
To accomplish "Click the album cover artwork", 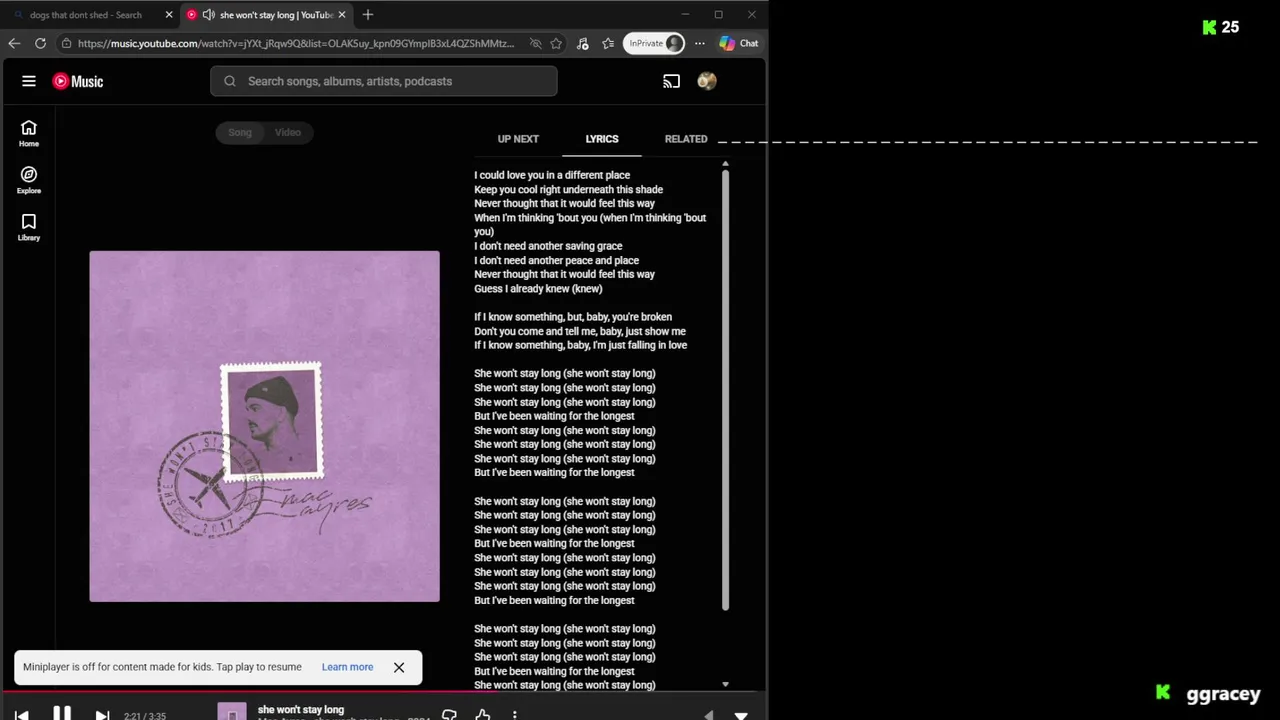I will 264,426.
